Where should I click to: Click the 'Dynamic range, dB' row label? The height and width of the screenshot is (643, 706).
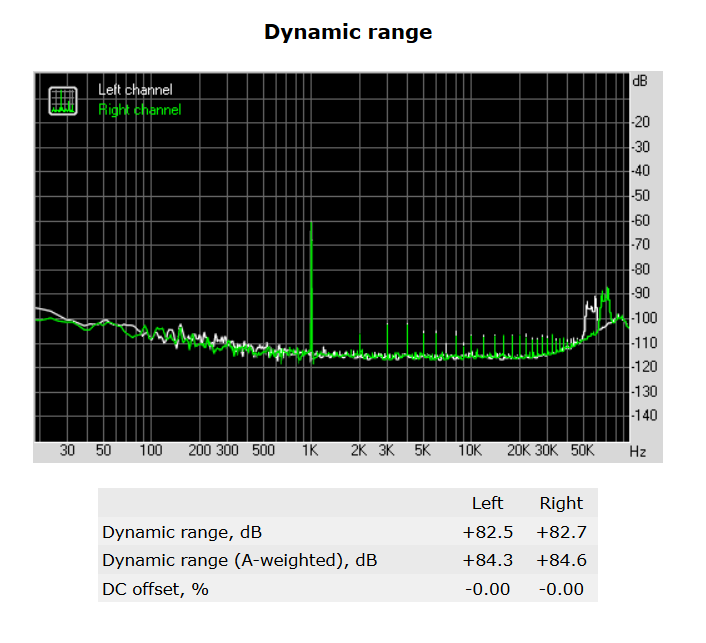pyautogui.click(x=182, y=532)
